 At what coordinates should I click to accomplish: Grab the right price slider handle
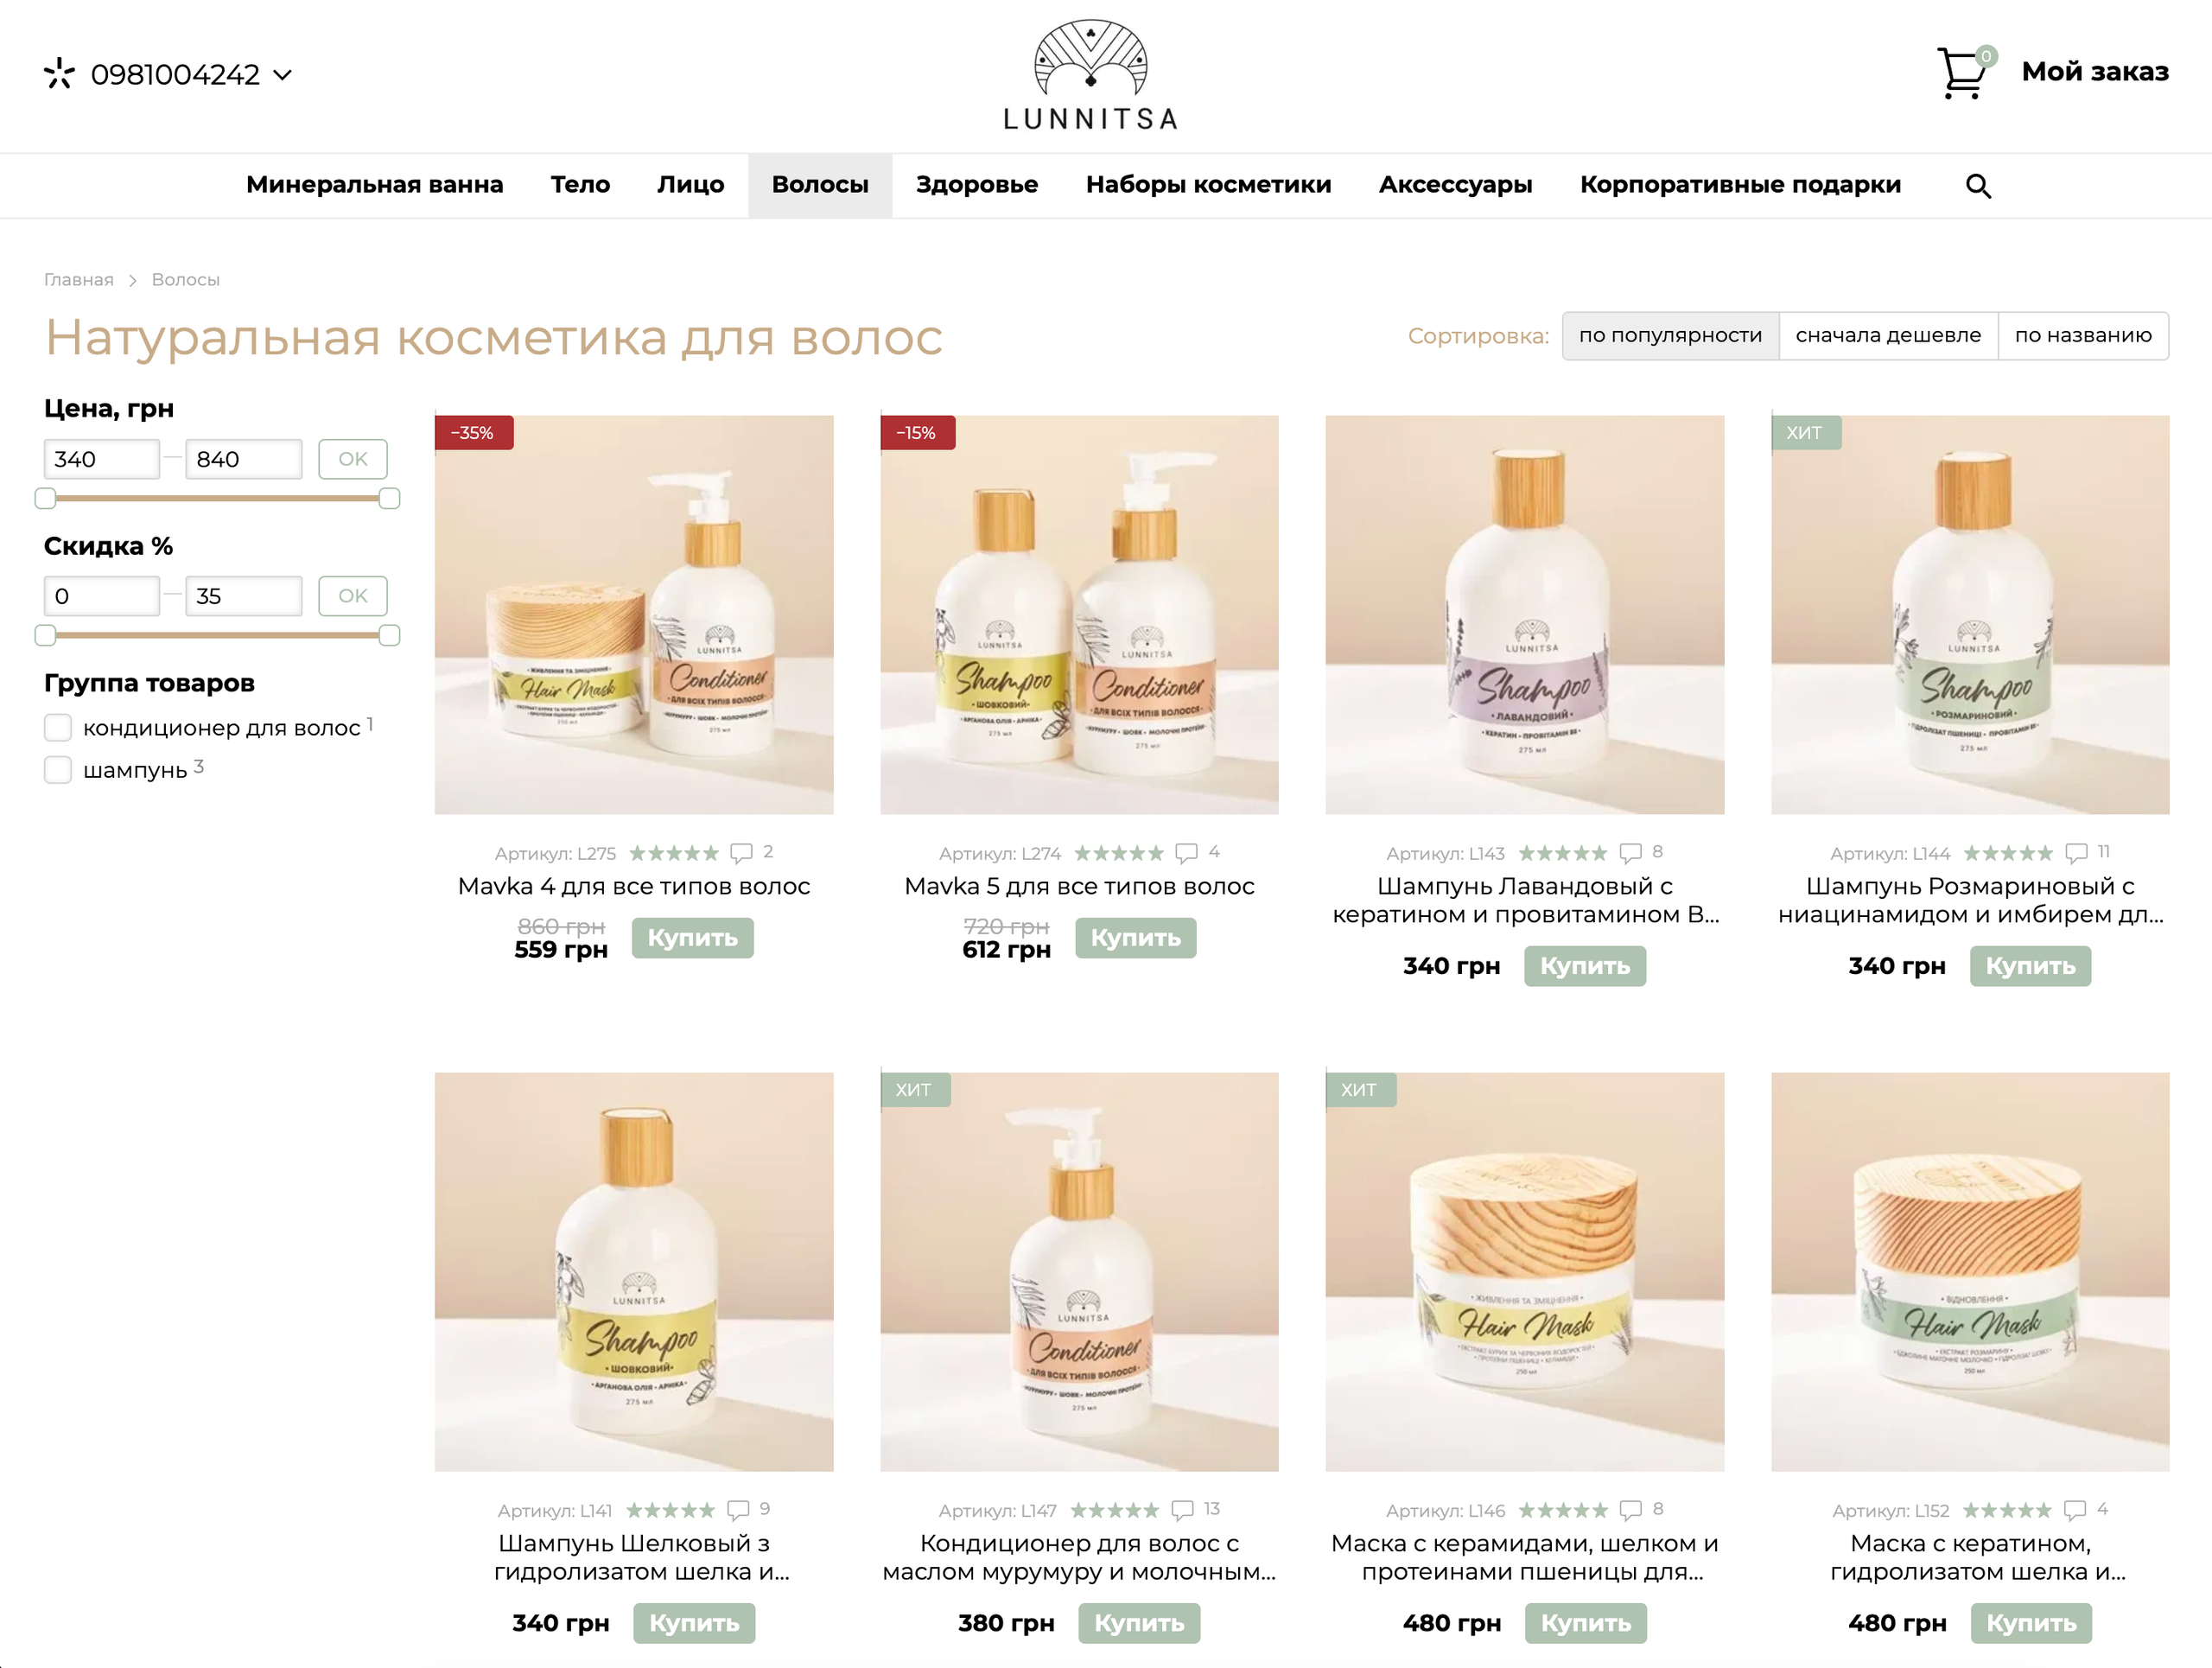(x=389, y=498)
